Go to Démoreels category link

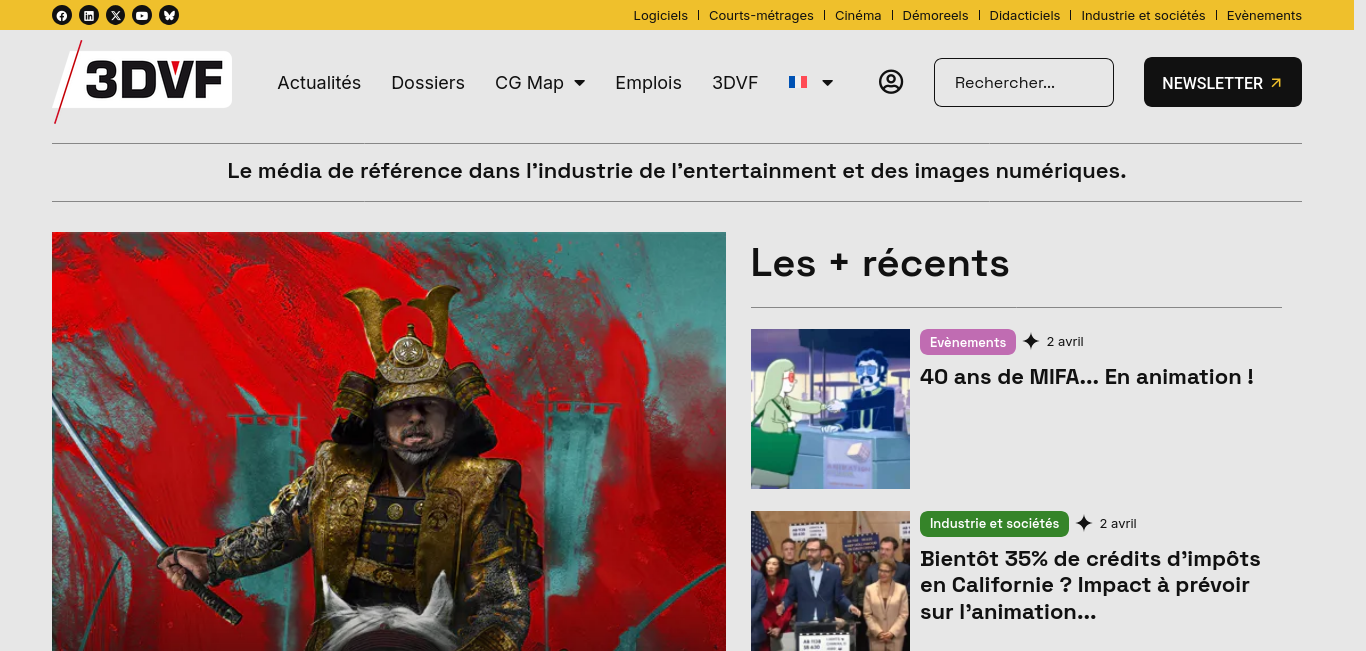(935, 15)
